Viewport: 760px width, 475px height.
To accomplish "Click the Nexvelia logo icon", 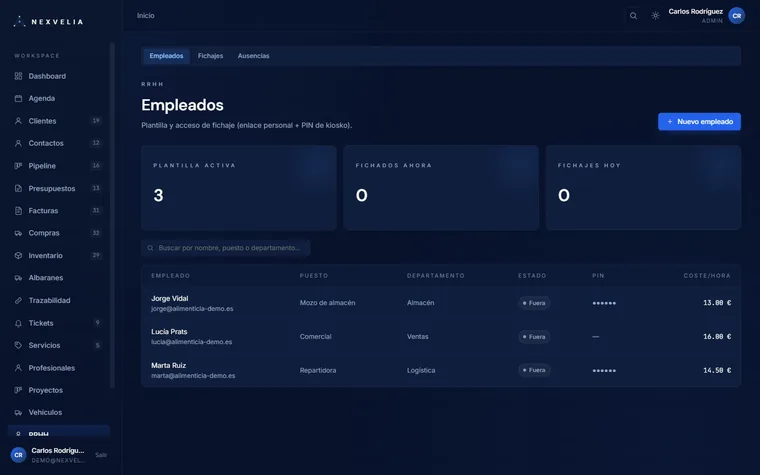I will [x=19, y=21].
